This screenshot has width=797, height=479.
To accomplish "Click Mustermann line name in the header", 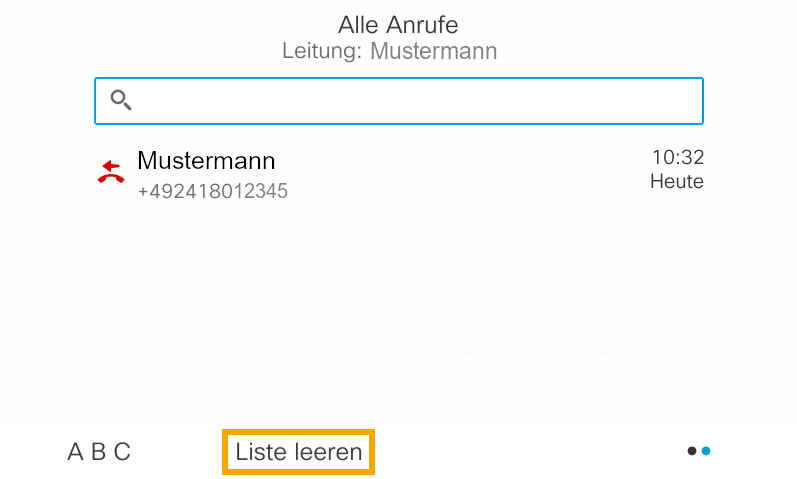I will pos(434,50).
